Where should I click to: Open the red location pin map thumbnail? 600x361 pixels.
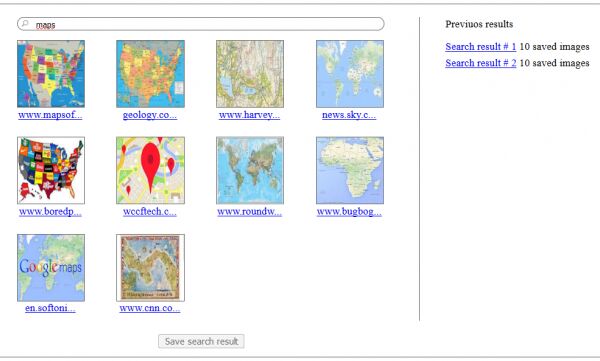coord(150,170)
